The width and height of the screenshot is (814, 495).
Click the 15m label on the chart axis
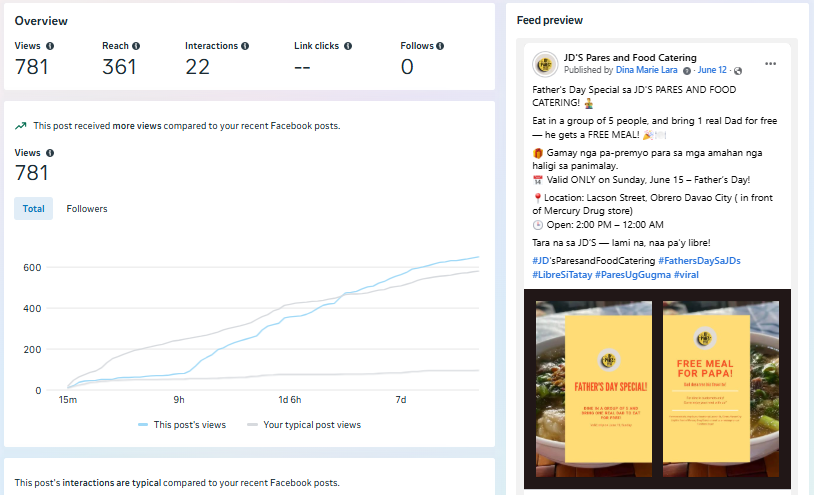(67, 400)
